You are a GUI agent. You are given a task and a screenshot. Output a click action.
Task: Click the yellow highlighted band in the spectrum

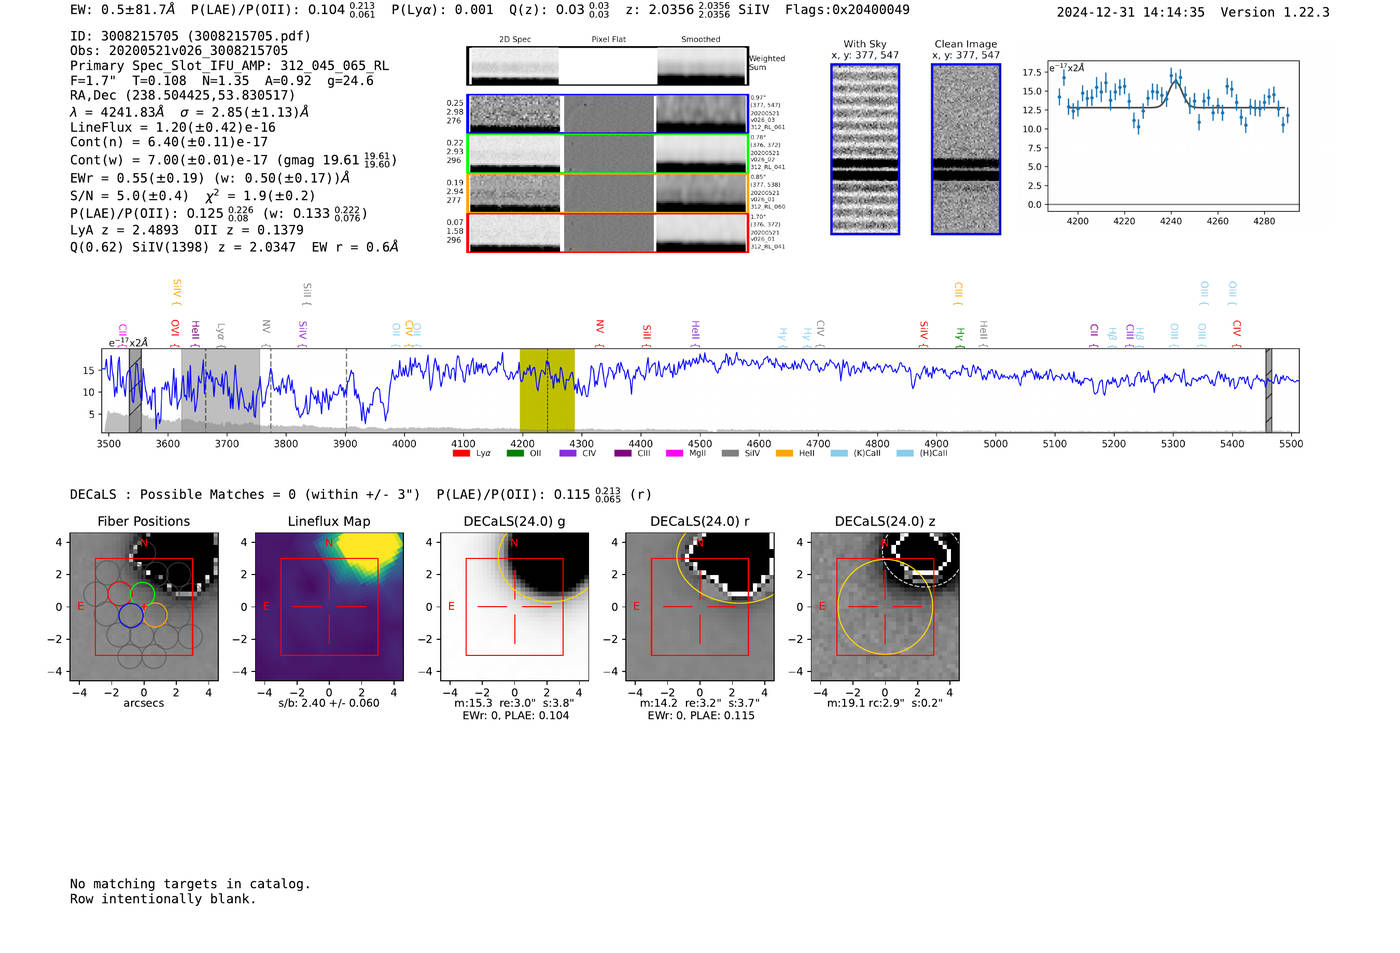coord(547,390)
